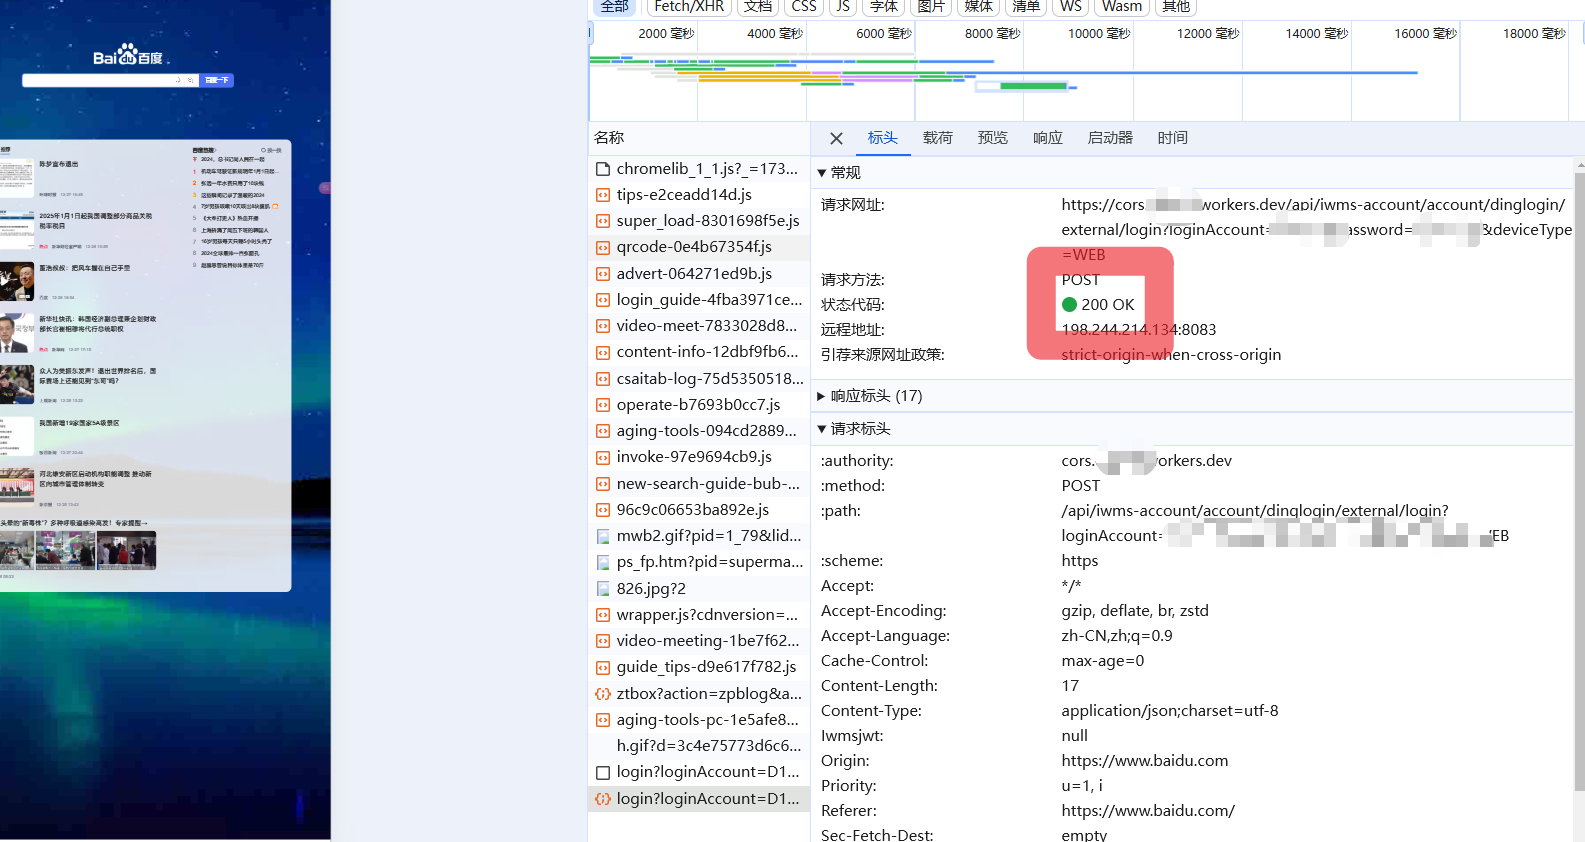Click the 826.jpg?2 image file icon
1585x842 pixels.
(603, 589)
